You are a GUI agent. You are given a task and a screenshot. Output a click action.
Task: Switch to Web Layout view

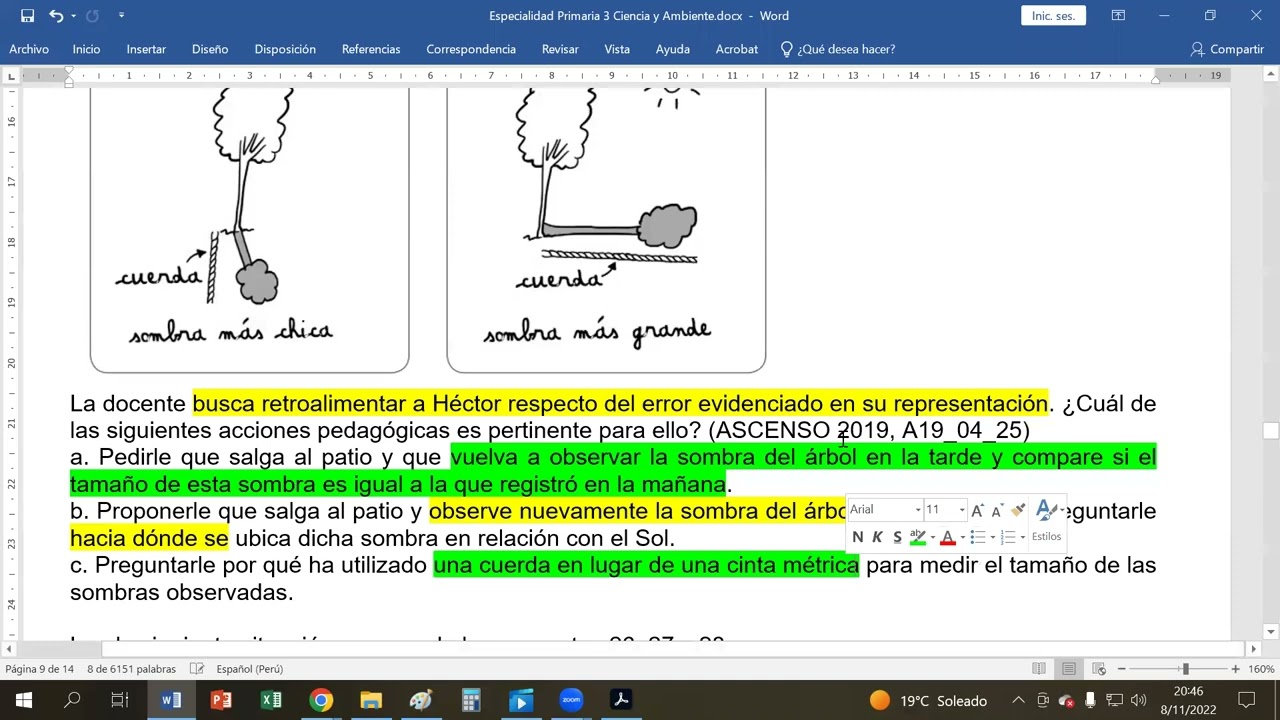point(1099,669)
